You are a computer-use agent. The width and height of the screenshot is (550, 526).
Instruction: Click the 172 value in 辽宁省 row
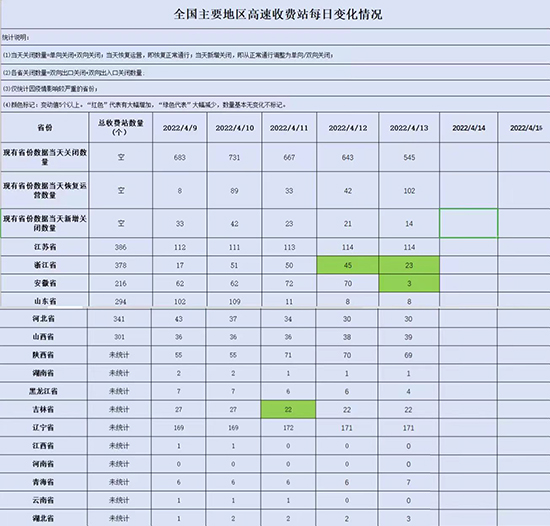[x=288, y=427]
